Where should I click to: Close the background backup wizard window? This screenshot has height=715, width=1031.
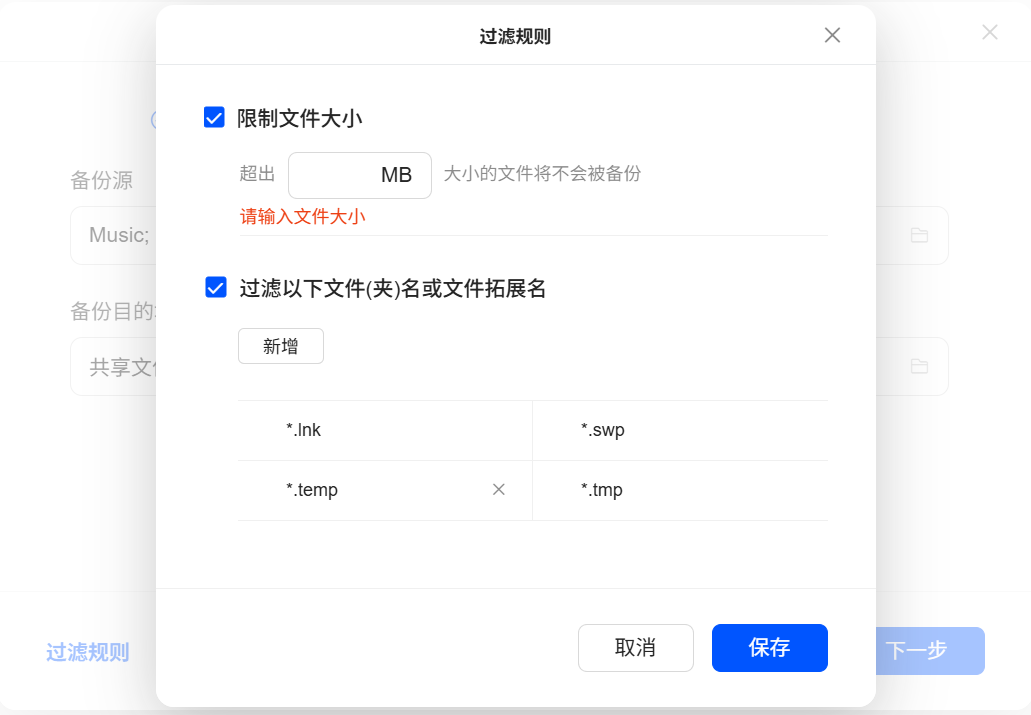click(x=989, y=32)
